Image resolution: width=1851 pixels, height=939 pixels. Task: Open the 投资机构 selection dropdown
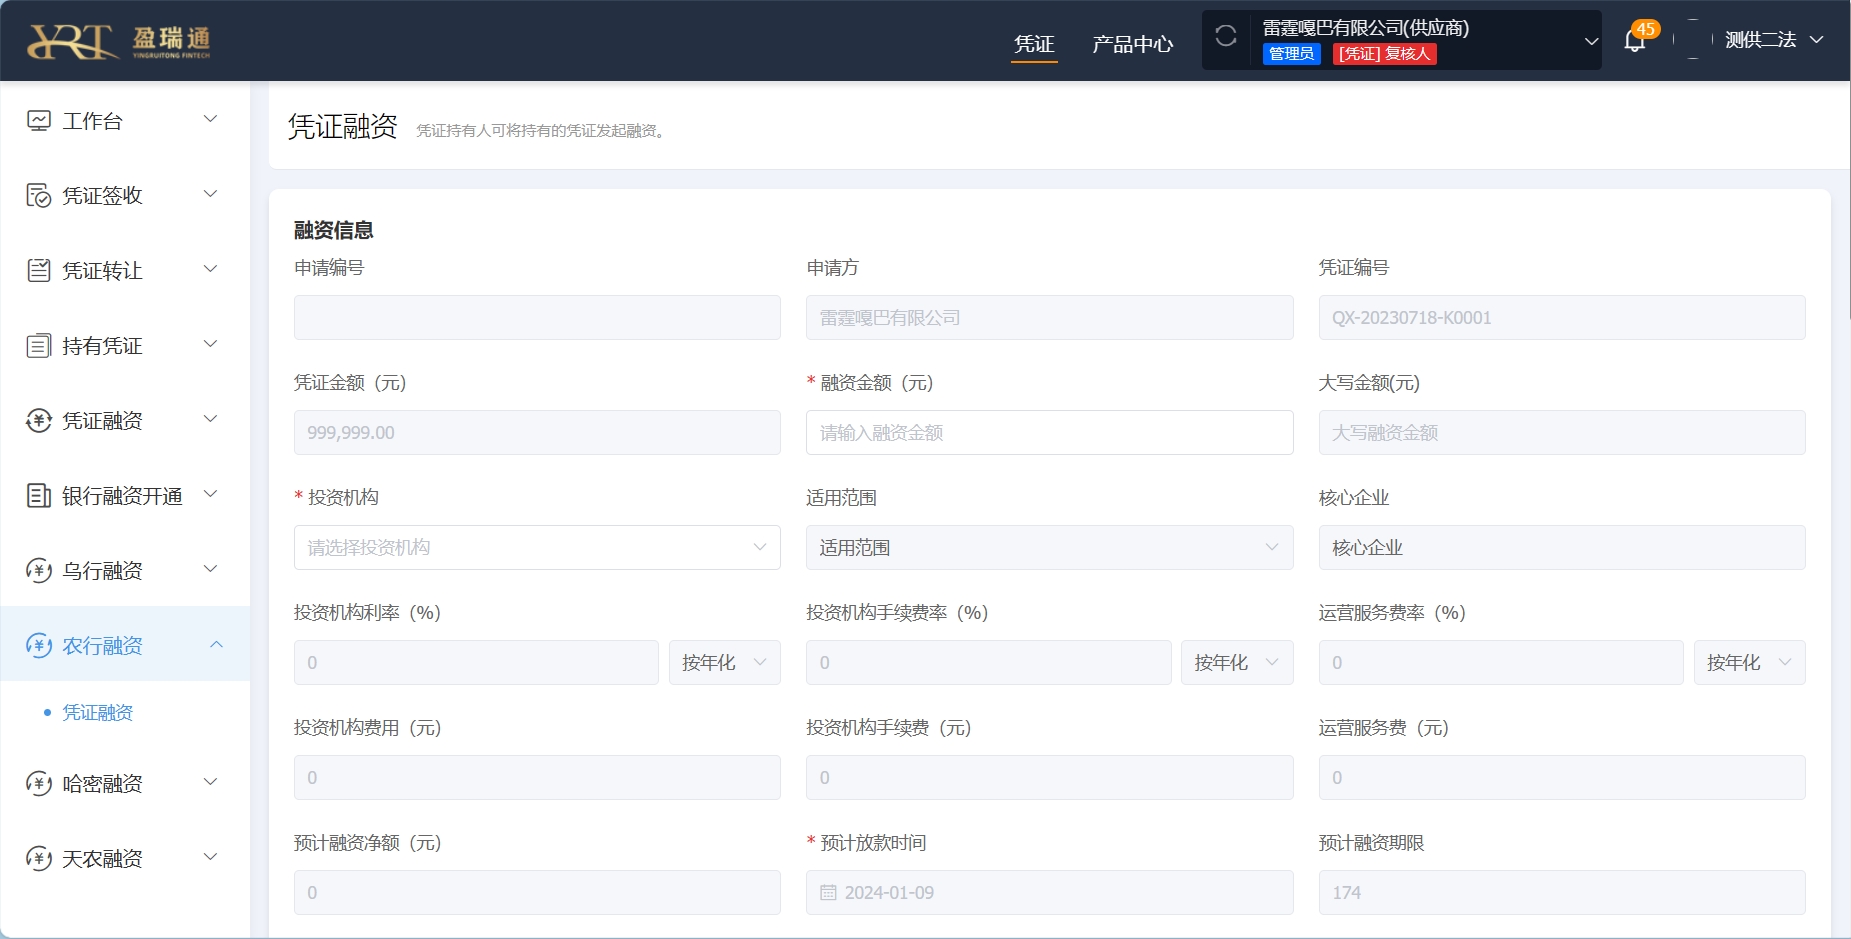click(x=537, y=547)
